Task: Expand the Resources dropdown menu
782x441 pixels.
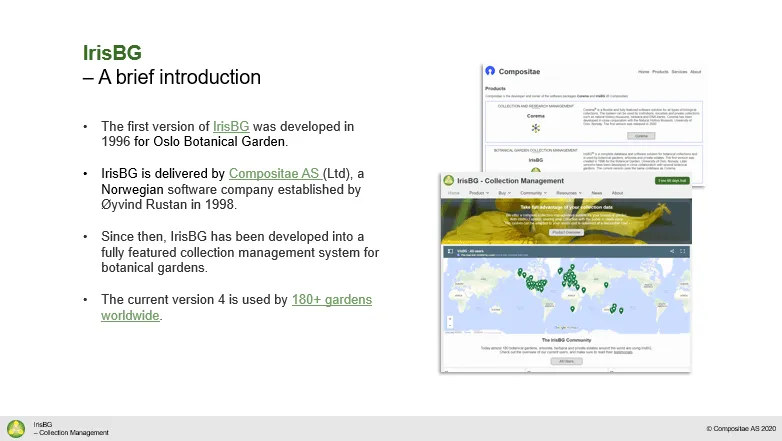Action: click(569, 193)
